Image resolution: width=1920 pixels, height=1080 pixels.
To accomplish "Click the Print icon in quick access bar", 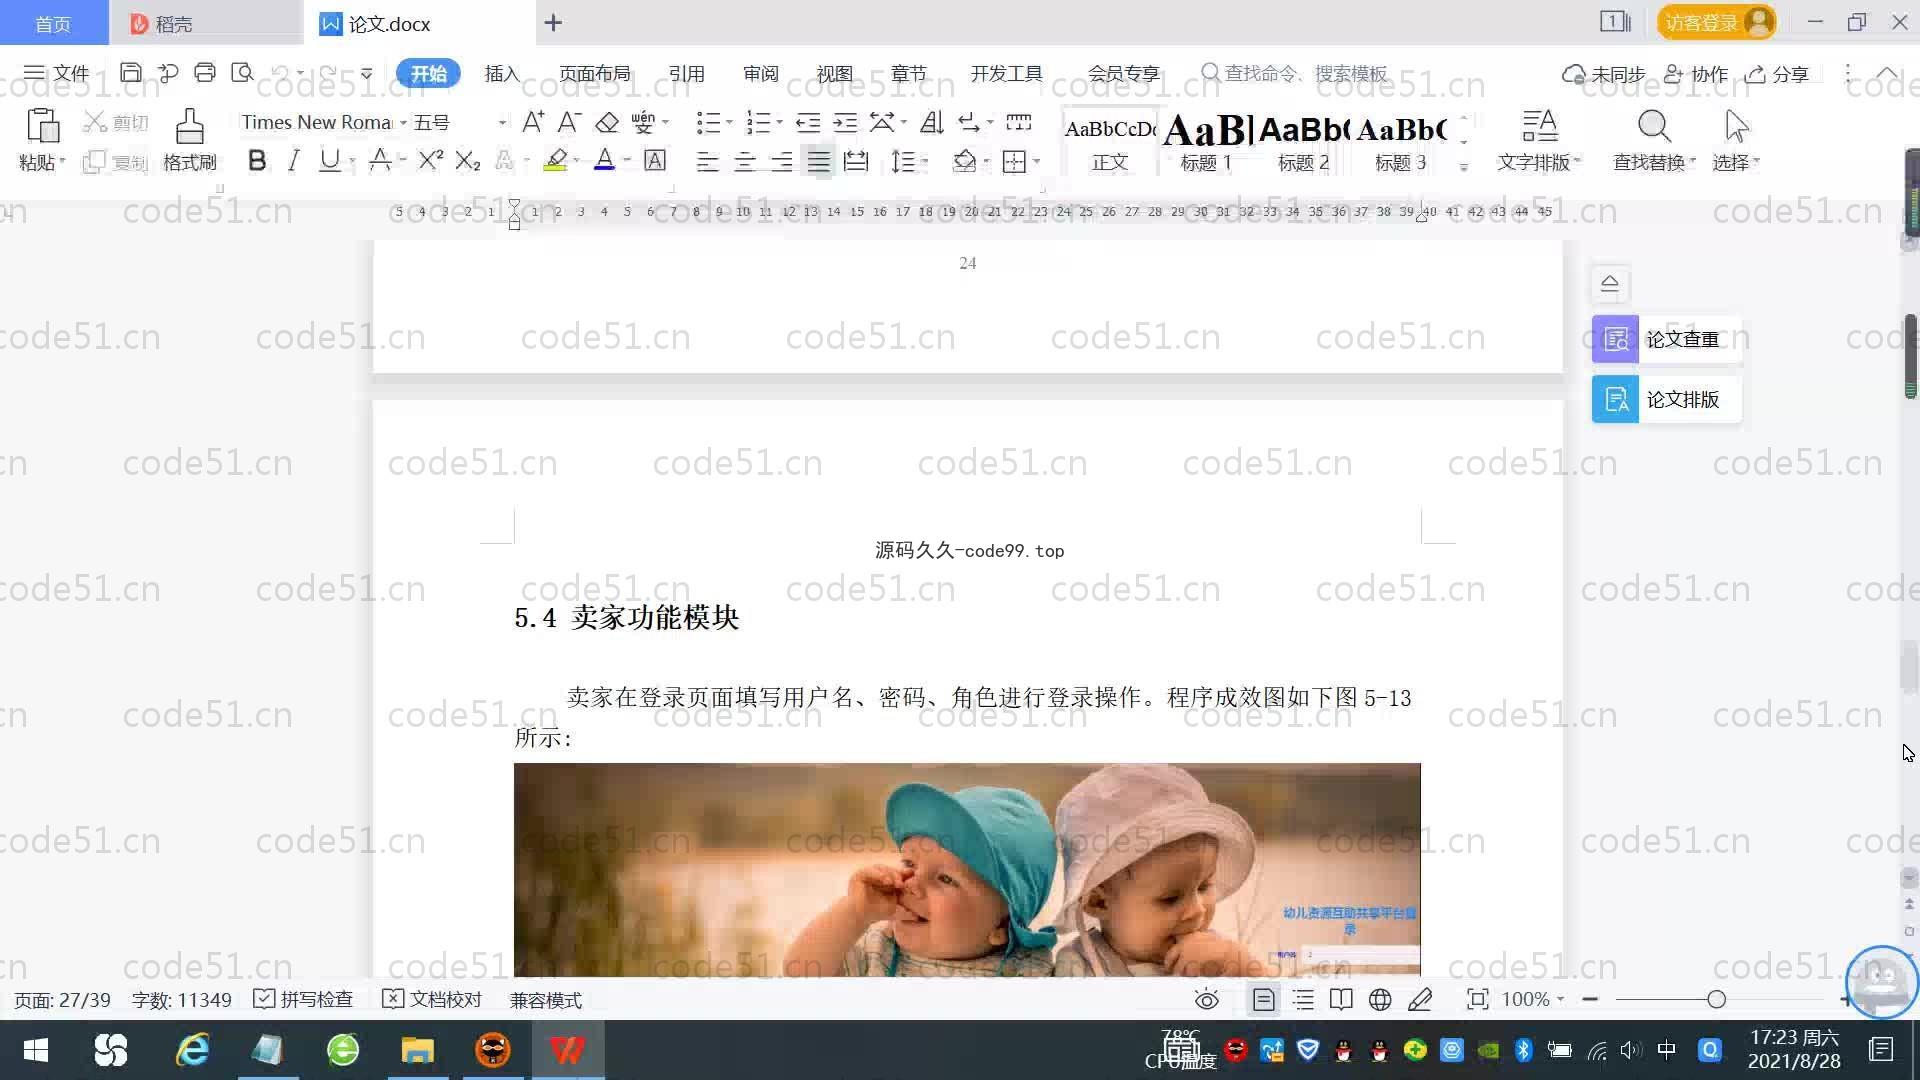I will [x=205, y=73].
